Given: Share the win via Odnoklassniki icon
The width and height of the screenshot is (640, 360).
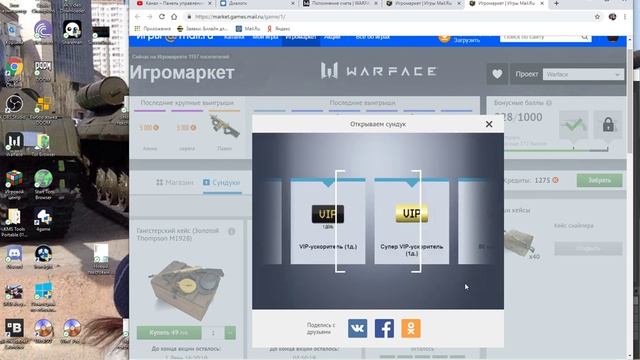Looking at the screenshot, I should 411,329.
